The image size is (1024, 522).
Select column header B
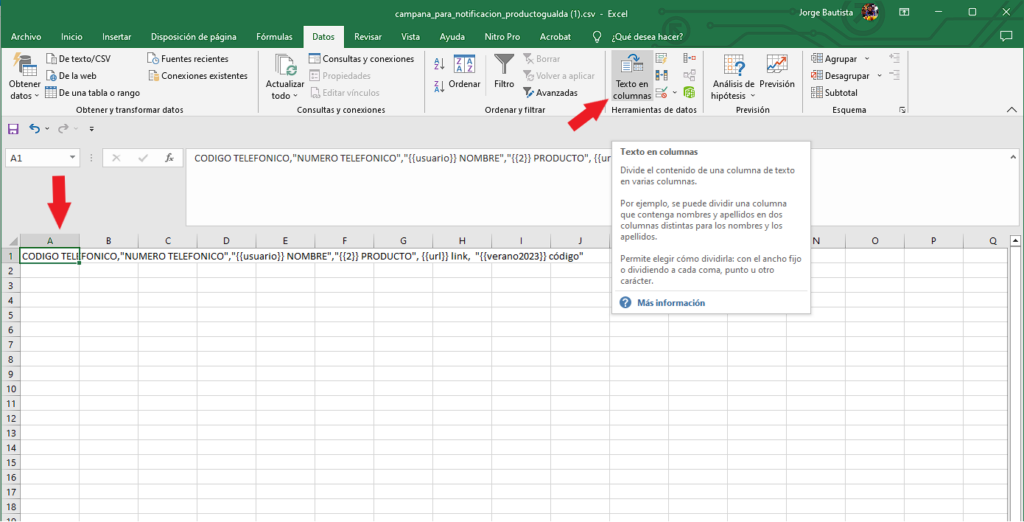108,241
